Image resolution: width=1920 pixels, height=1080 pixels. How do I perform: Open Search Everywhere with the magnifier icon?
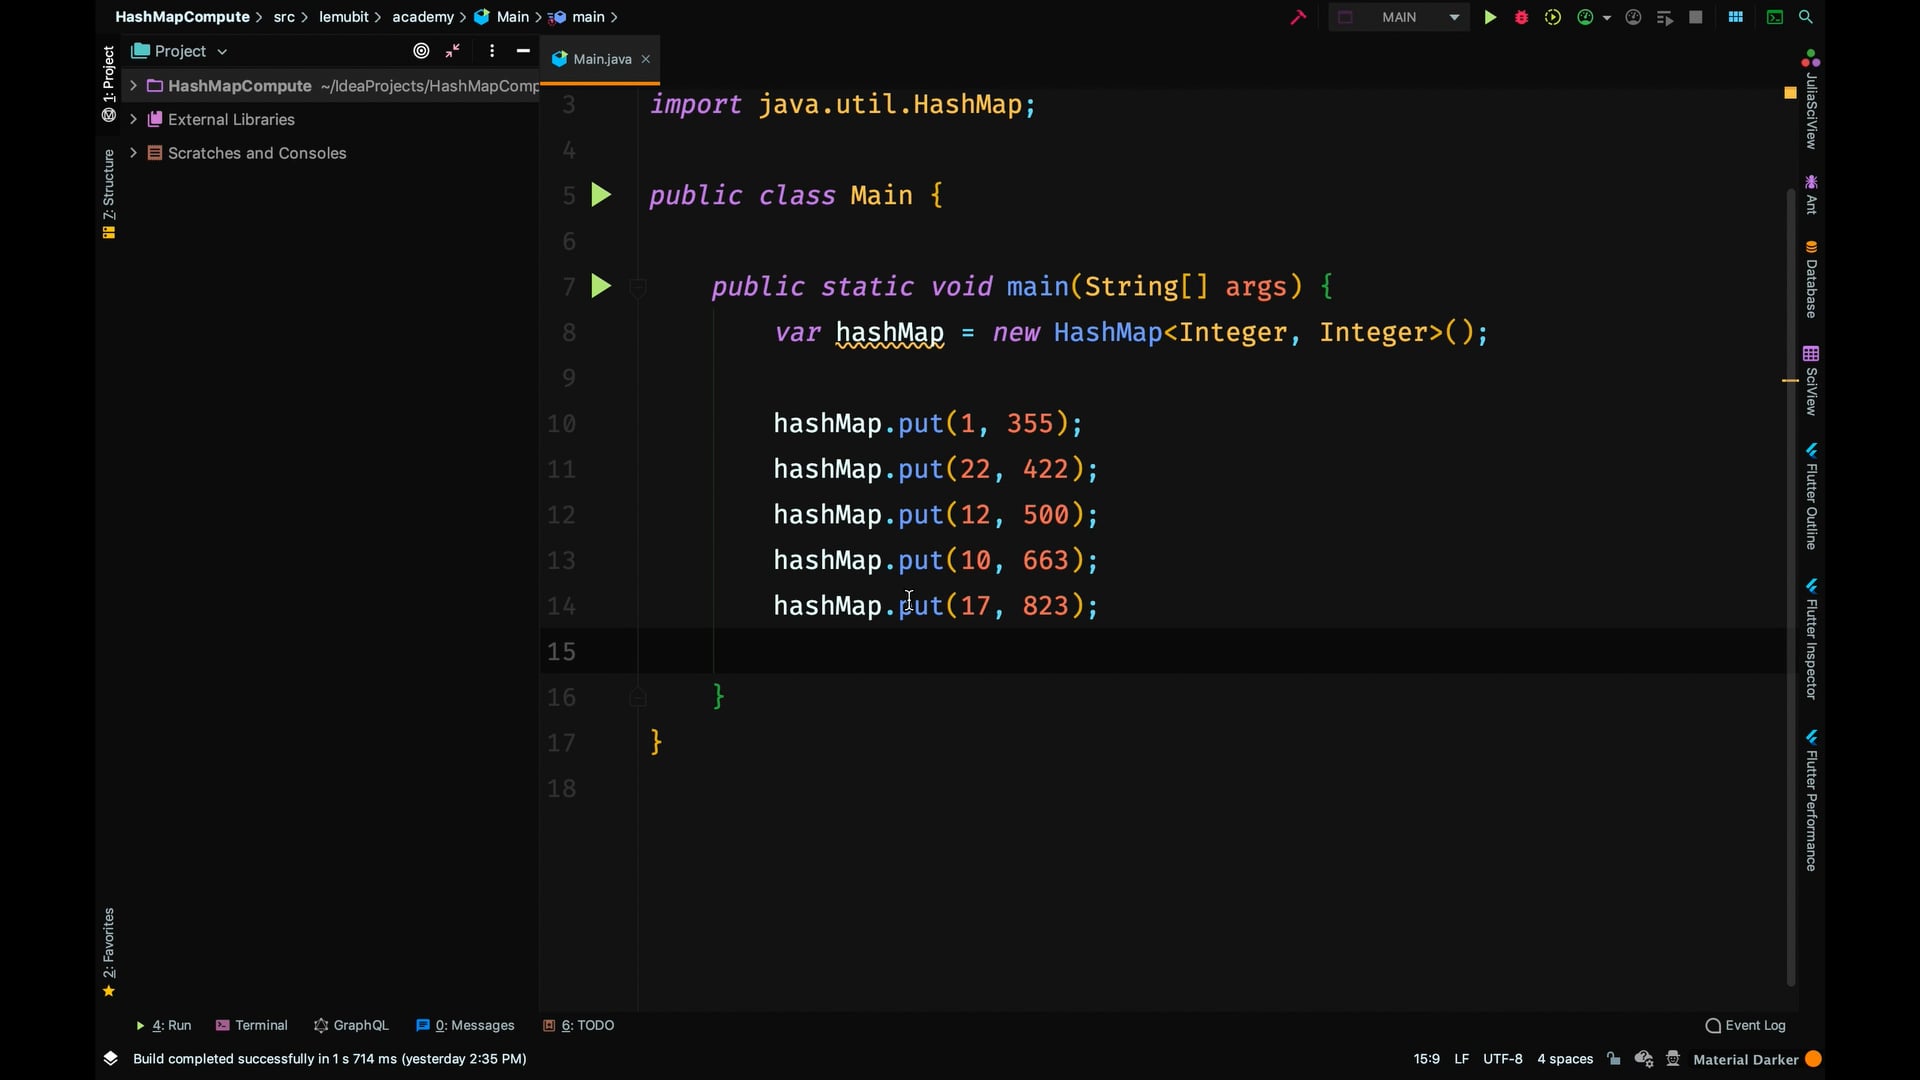pyautogui.click(x=1806, y=17)
